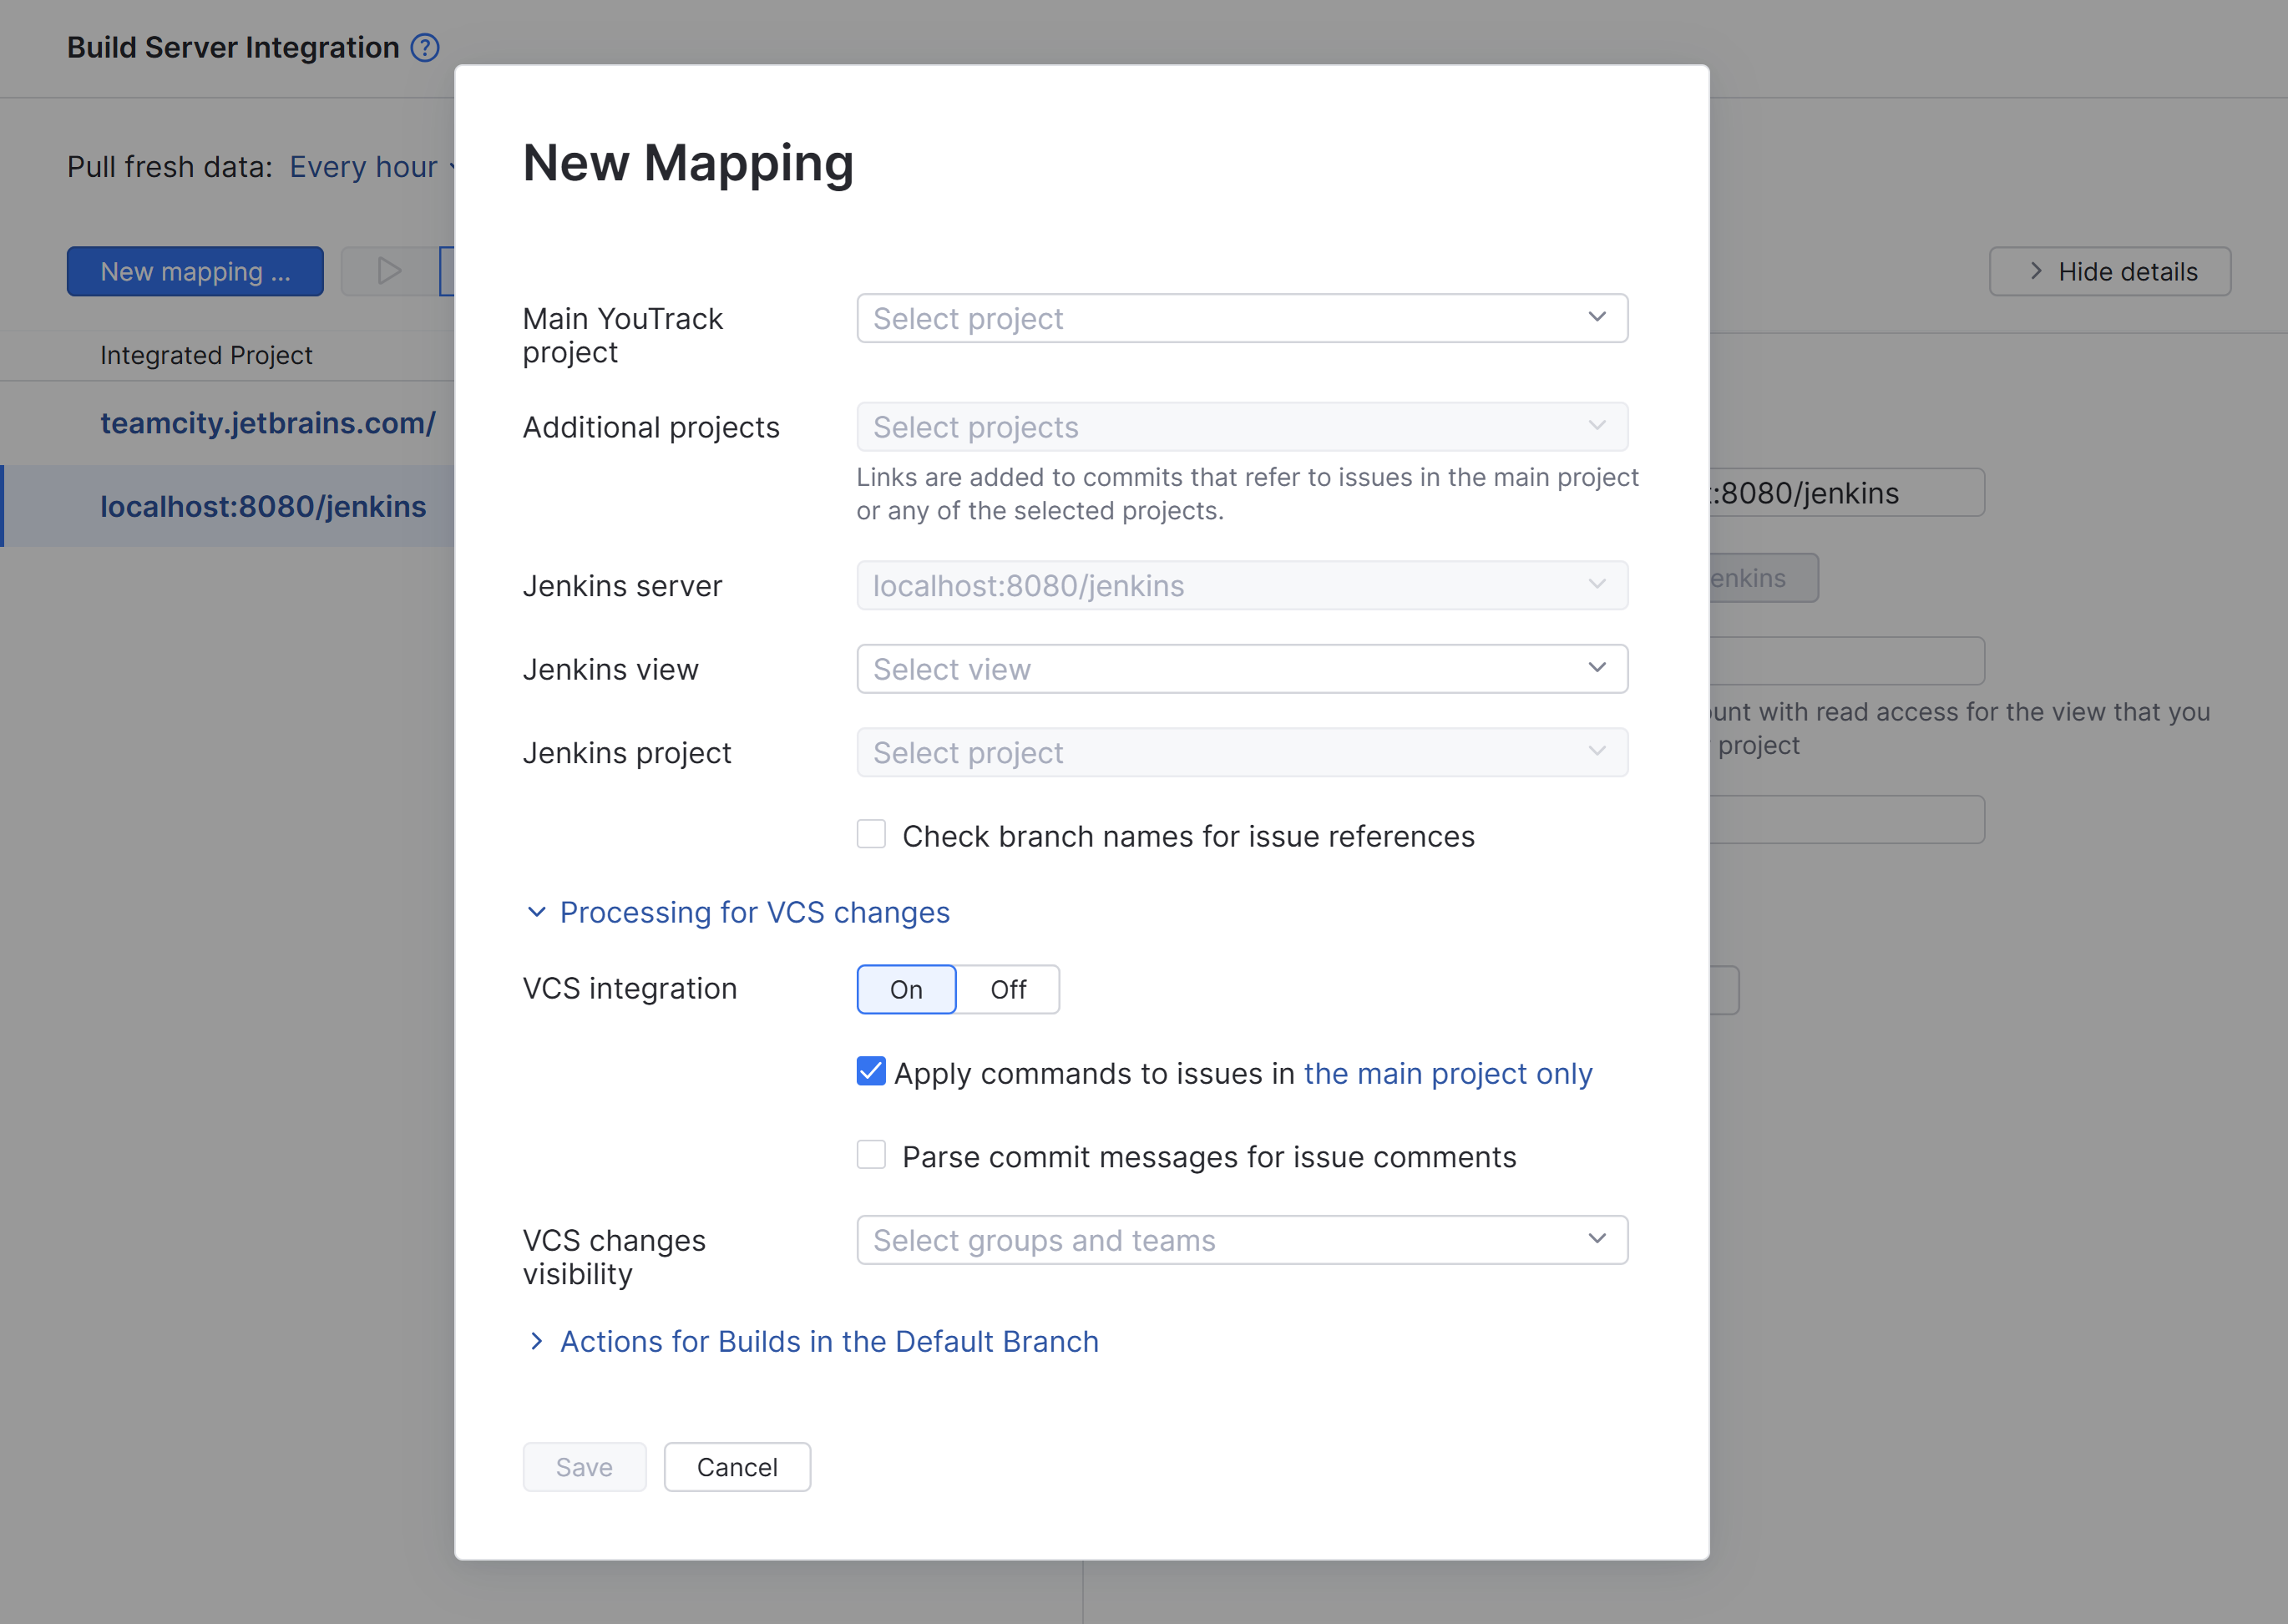Click the play icon next to New mapping button
This screenshot has height=1624, width=2288.
pyautogui.click(x=388, y=270)
